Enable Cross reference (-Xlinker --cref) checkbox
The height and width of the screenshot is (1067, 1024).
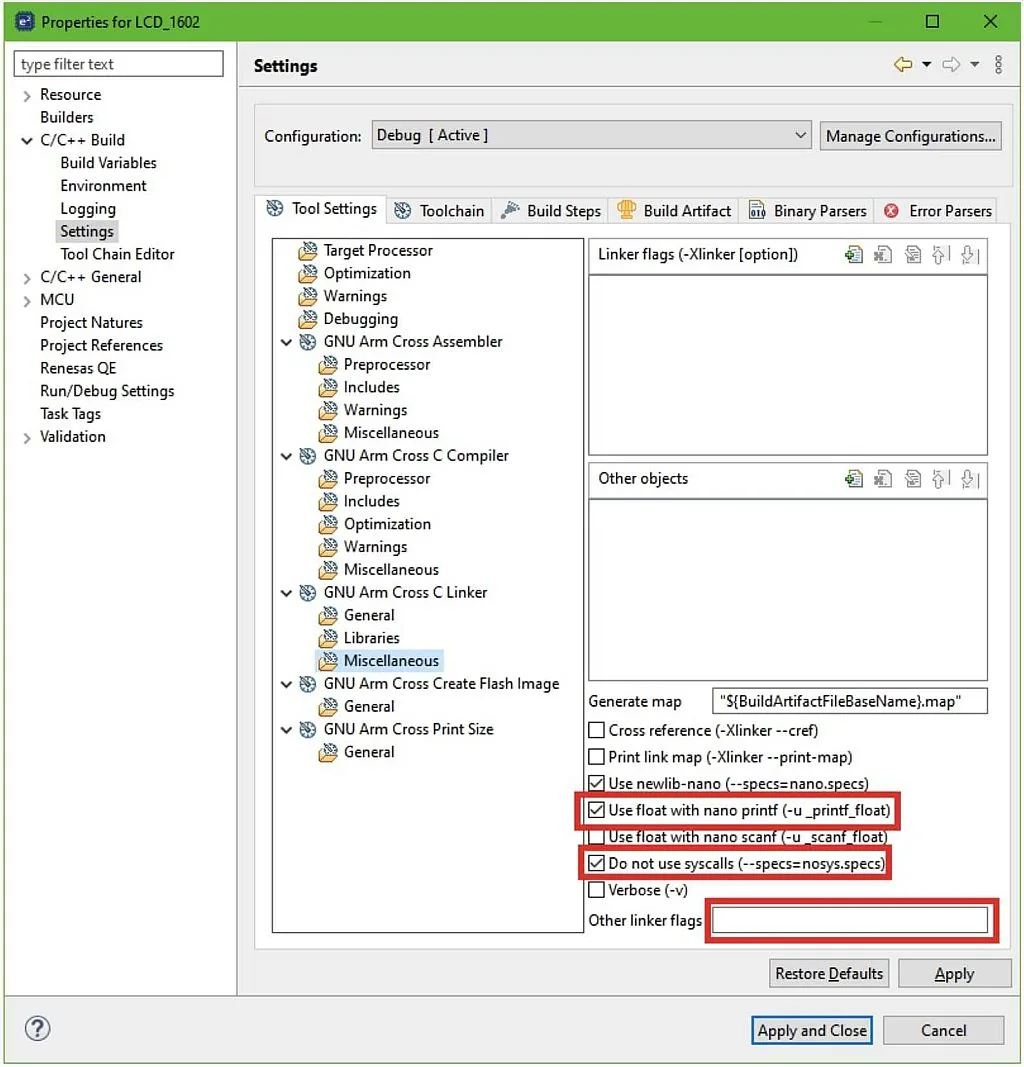[597, 731]
